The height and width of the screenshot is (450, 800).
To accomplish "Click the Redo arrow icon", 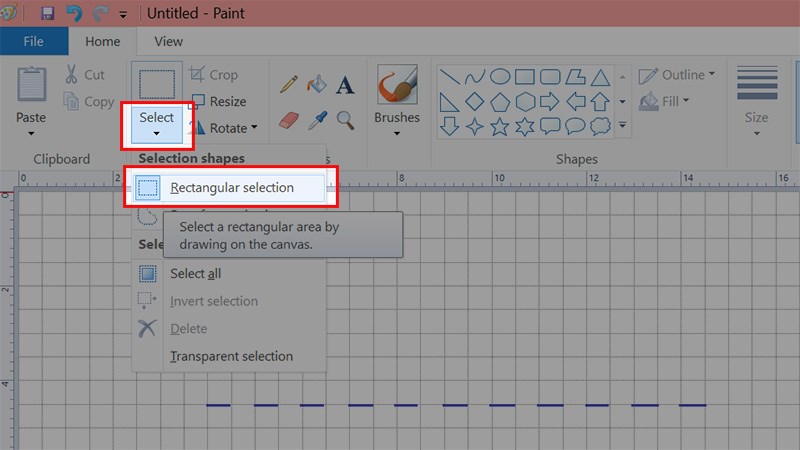I will 101,13.
